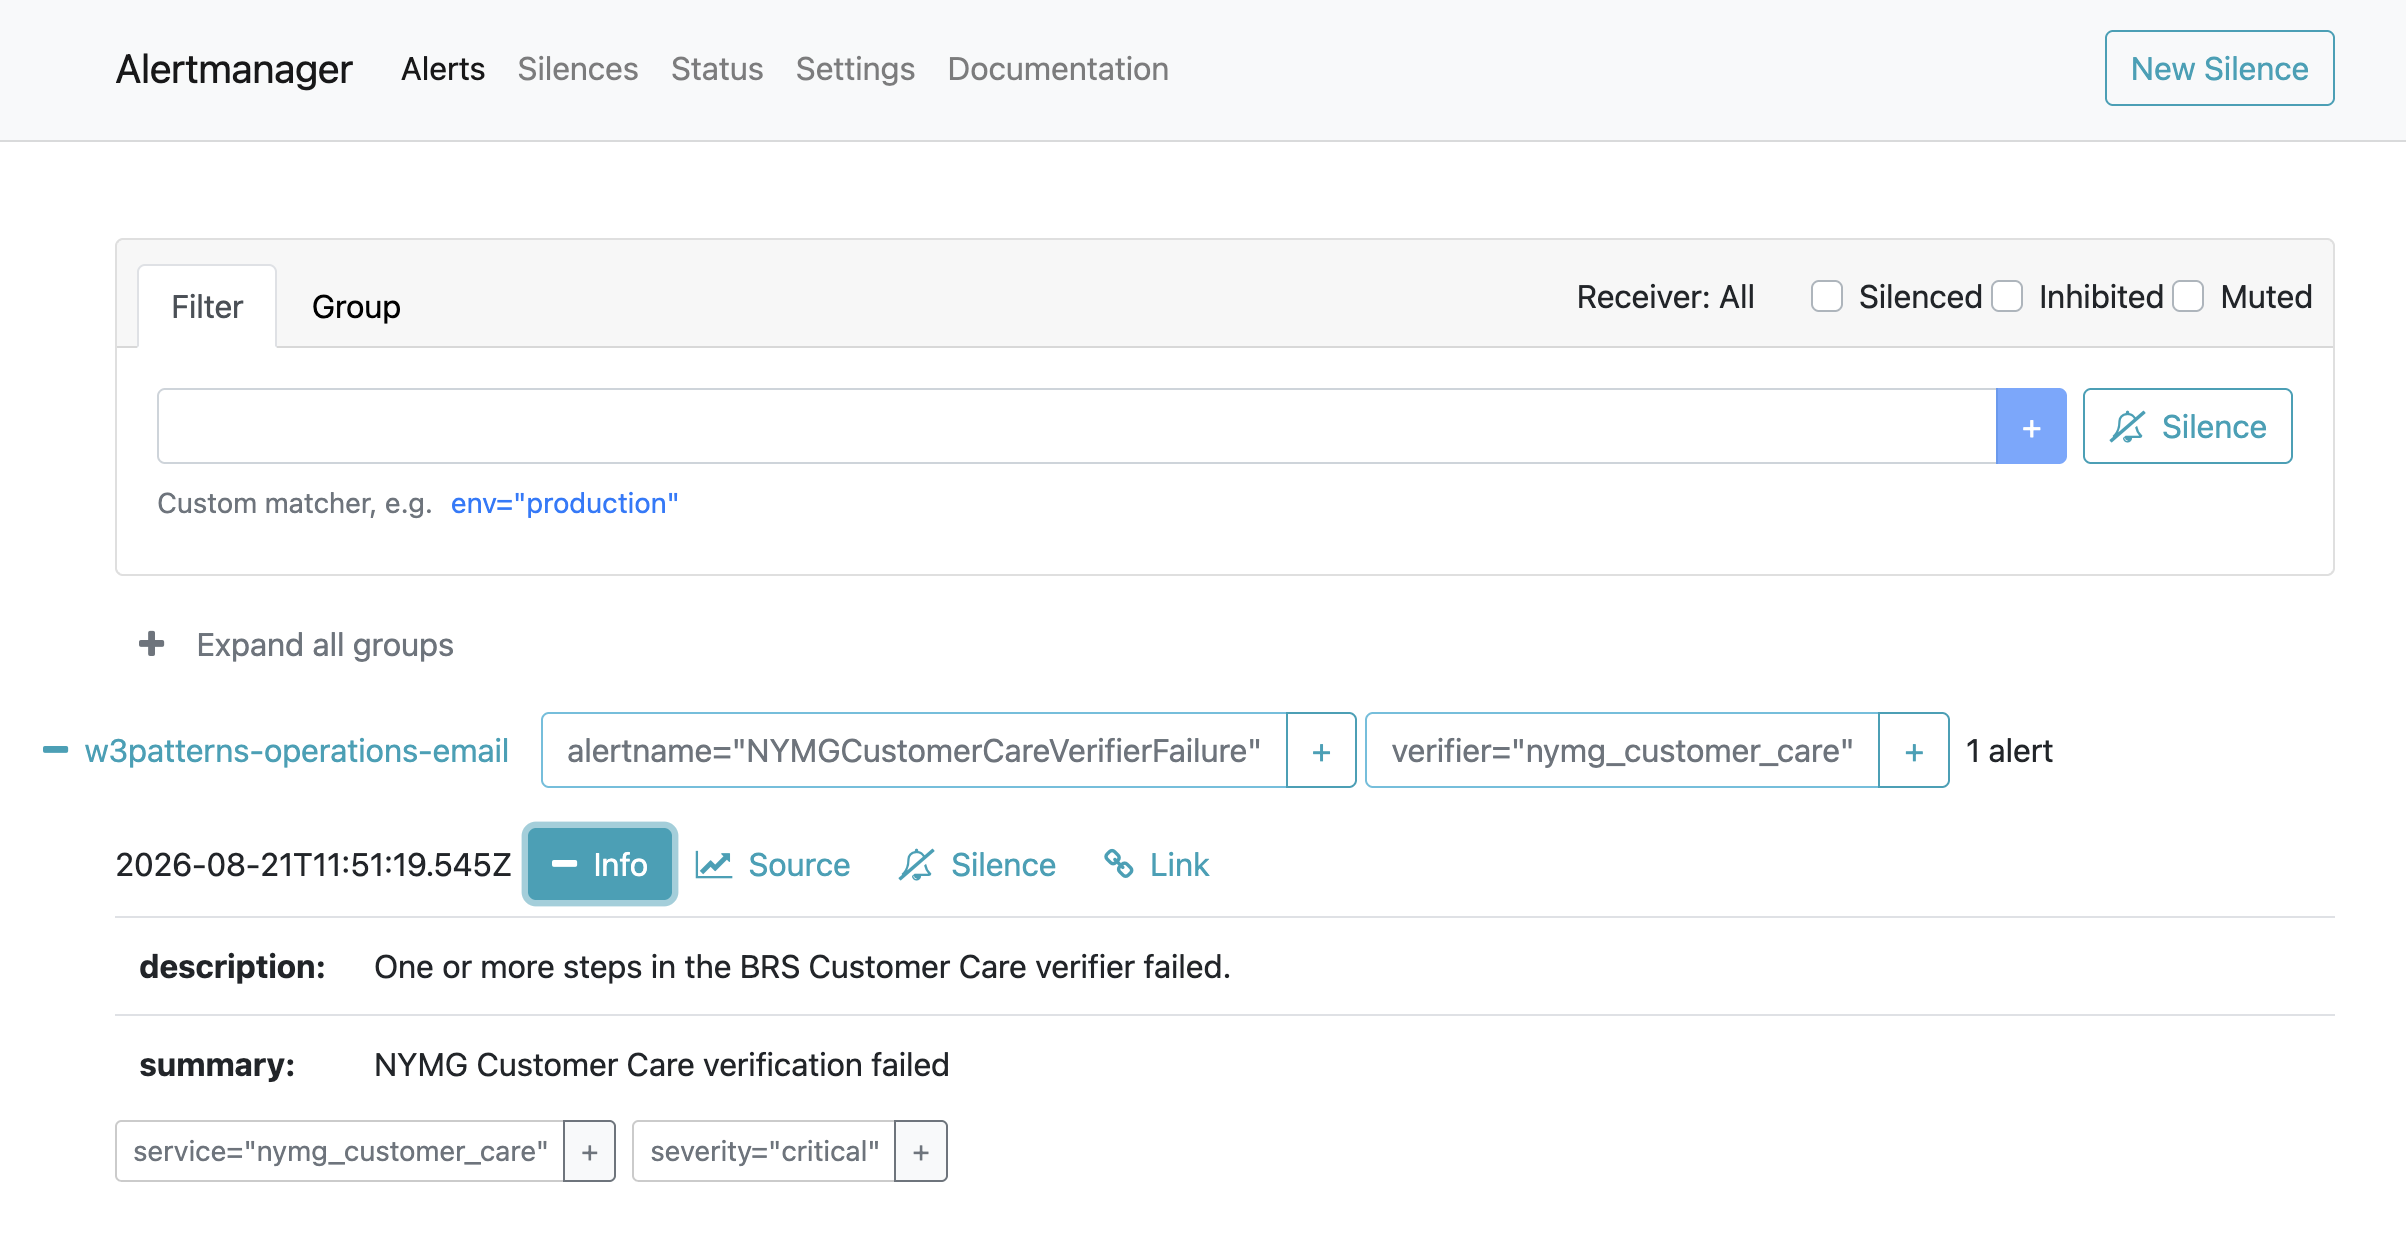Click the New Silence button
2406x1242 pixels.
[2219, 68]
